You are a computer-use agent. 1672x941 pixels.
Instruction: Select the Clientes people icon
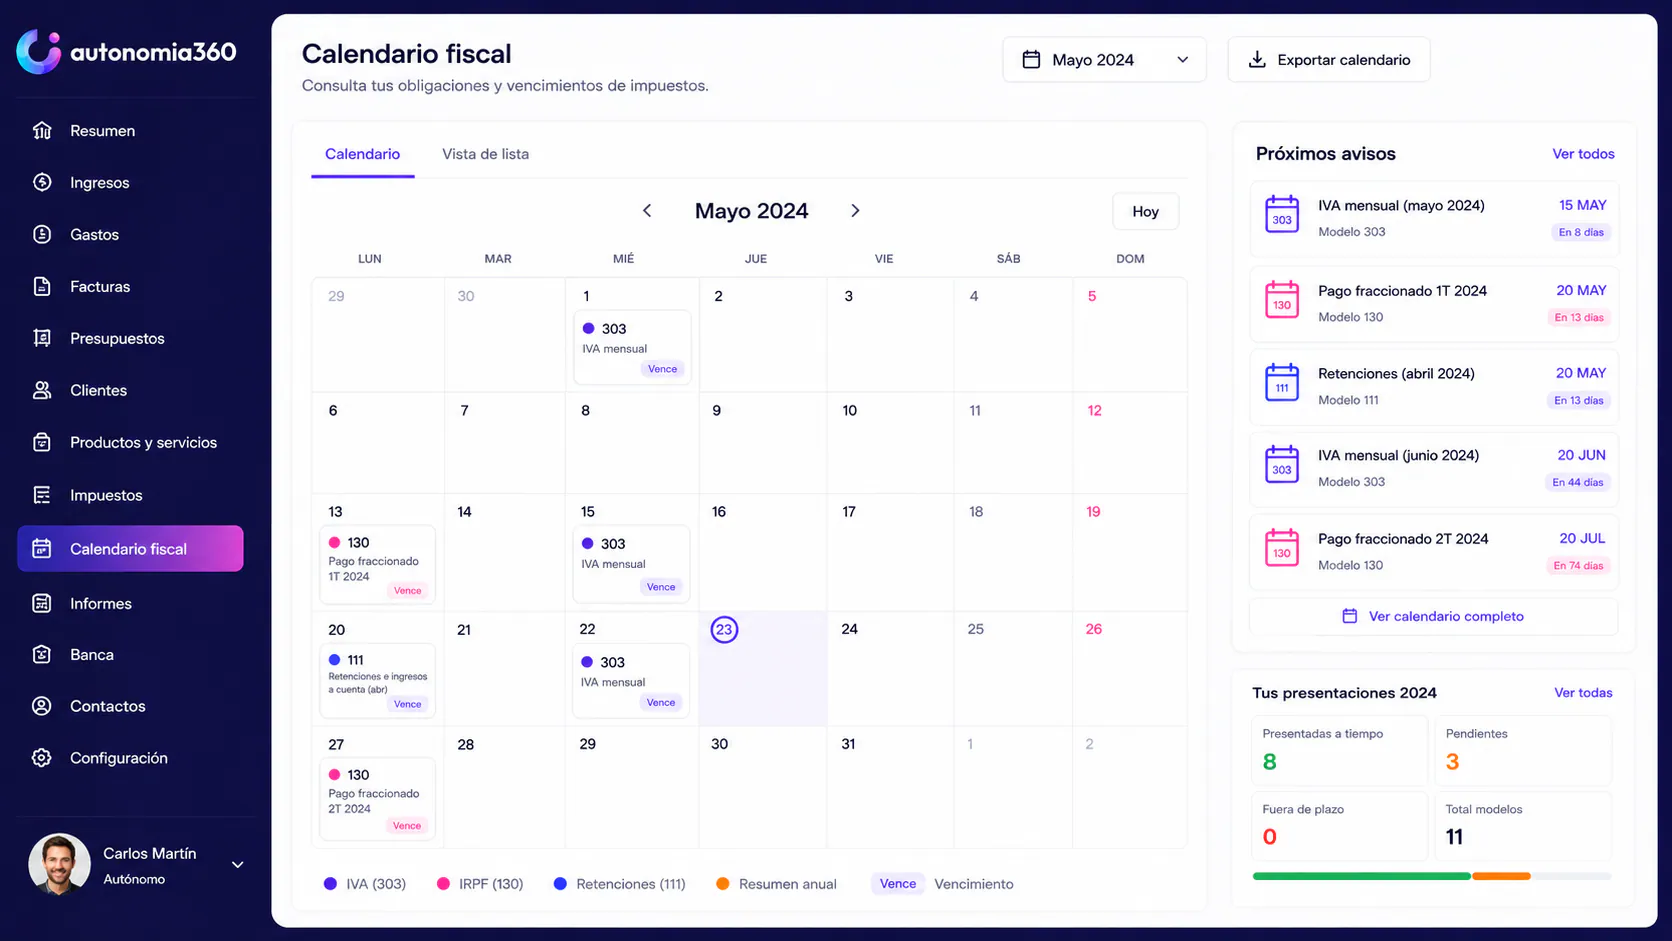(x=42, y=390)
